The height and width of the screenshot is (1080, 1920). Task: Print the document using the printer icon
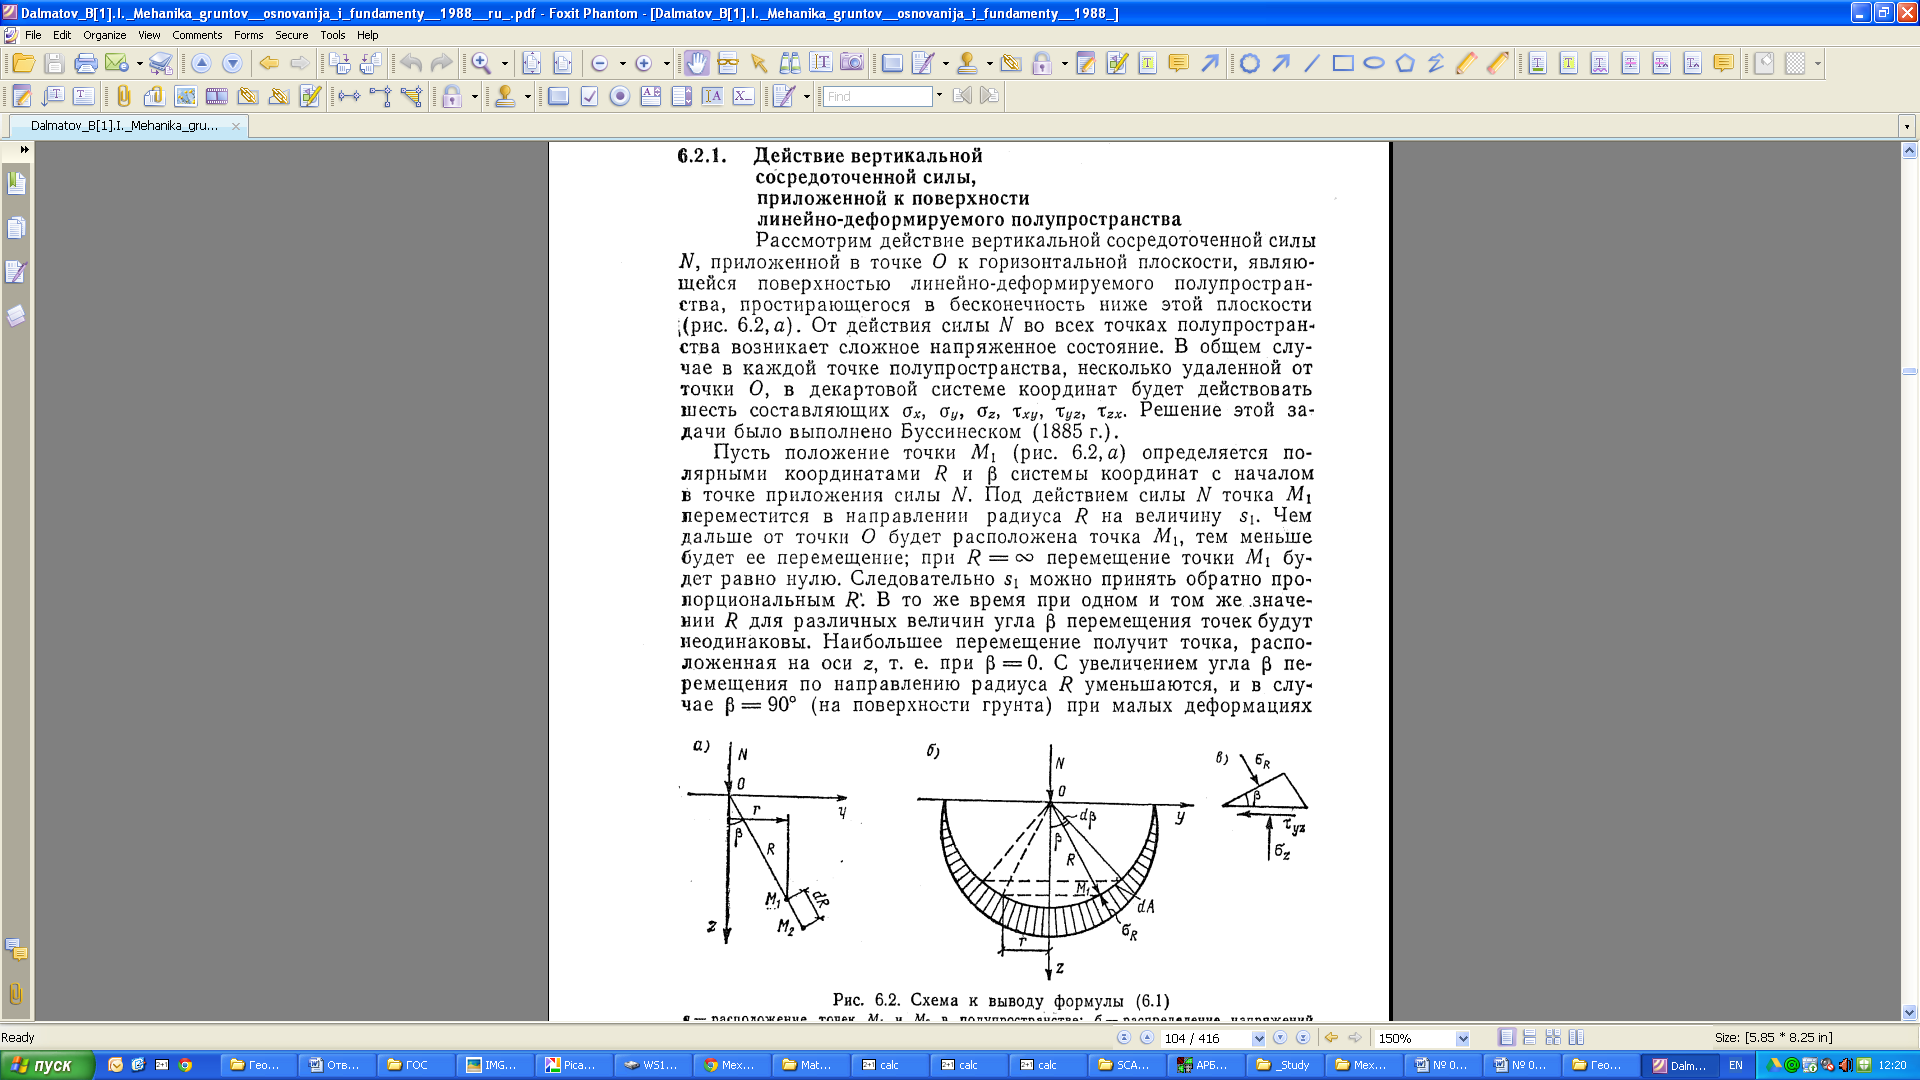coord(85,64)
